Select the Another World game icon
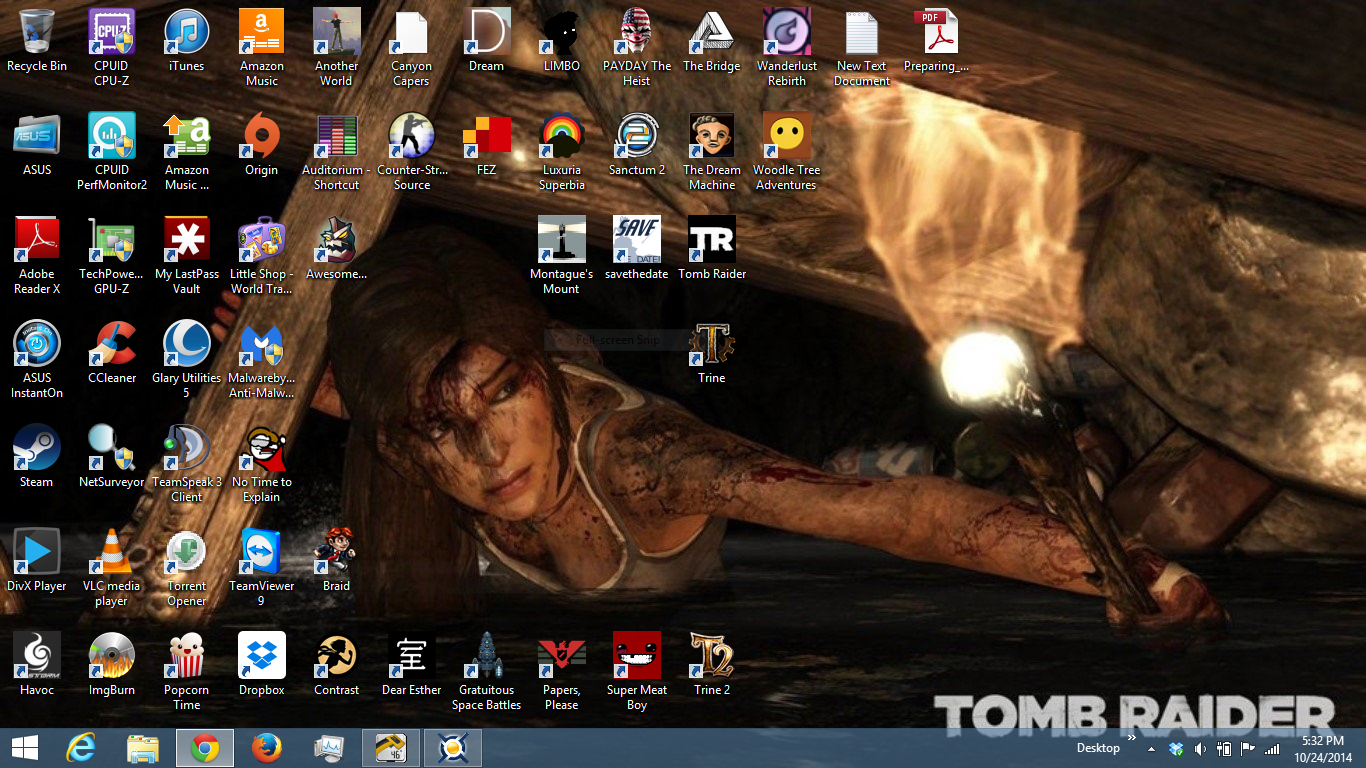Image resolution: width=1366 pixels, height=768 pixels. [x=337, y=32]
